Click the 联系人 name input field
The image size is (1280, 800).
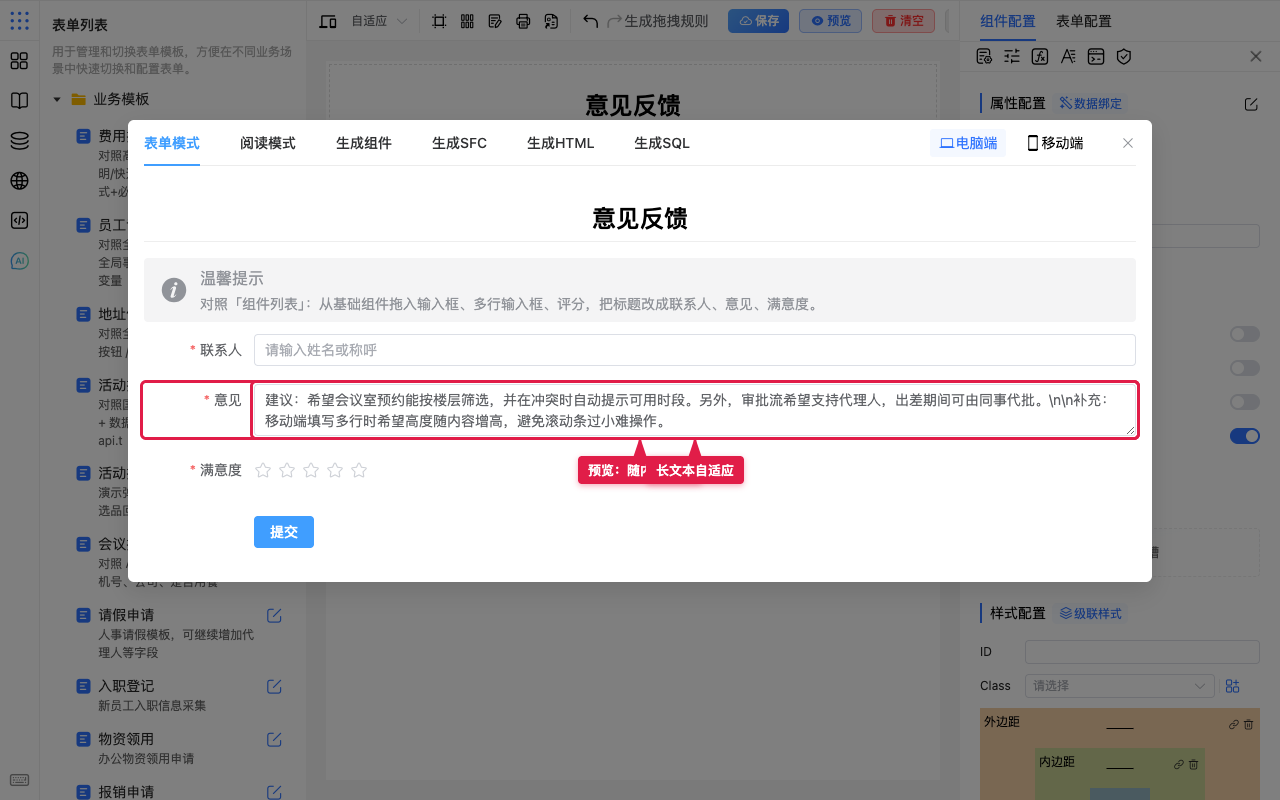[x=695, y=350]
